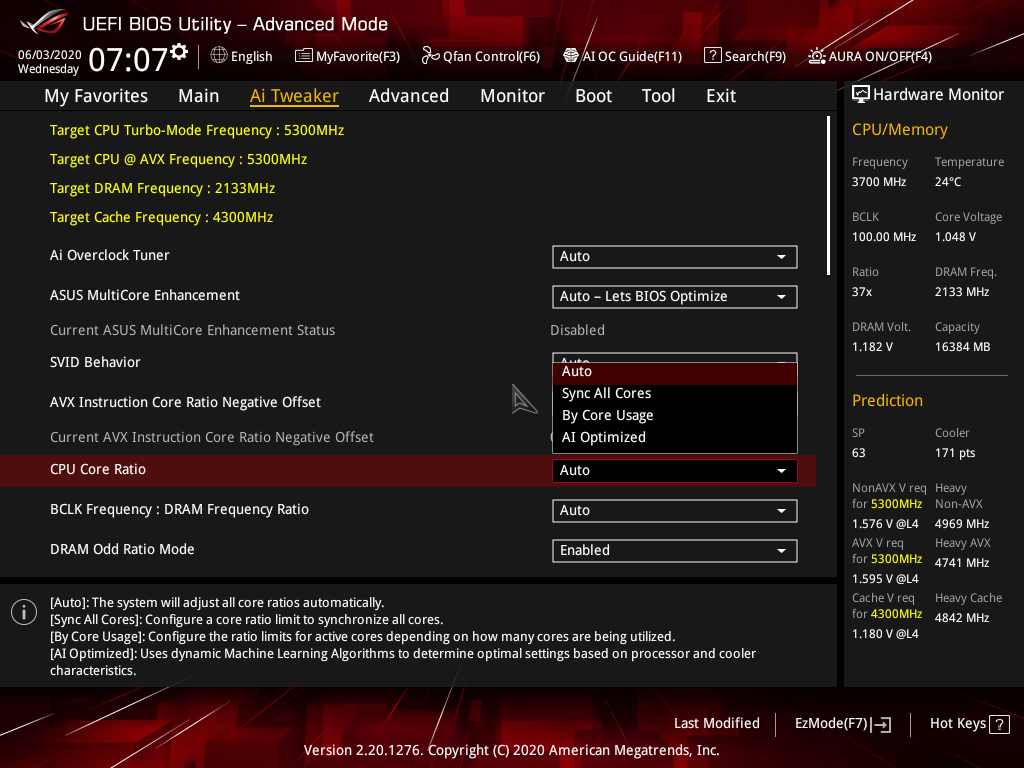Click the Last Modified button

[x=716, y=723]
